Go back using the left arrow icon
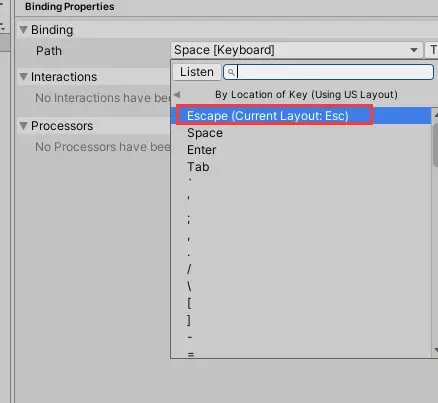Image resolution: width=438 pixels, height=403 pixels. [177, 95]
